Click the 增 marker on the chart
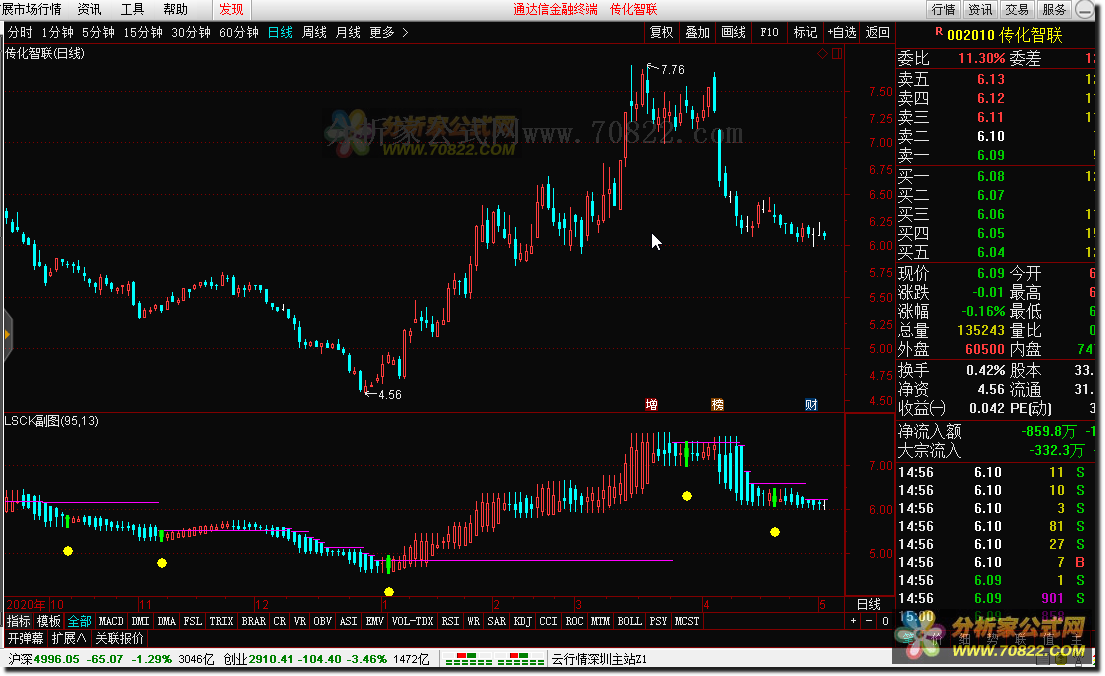 [x=651, y=405]
